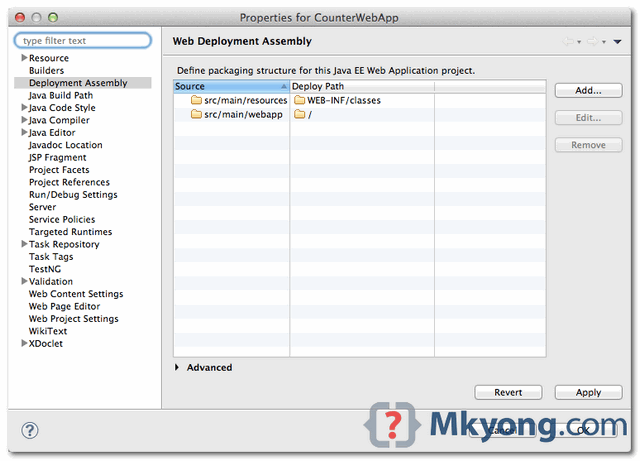Open Project References page
Screen dimensions: 640x461
[69, 182]
